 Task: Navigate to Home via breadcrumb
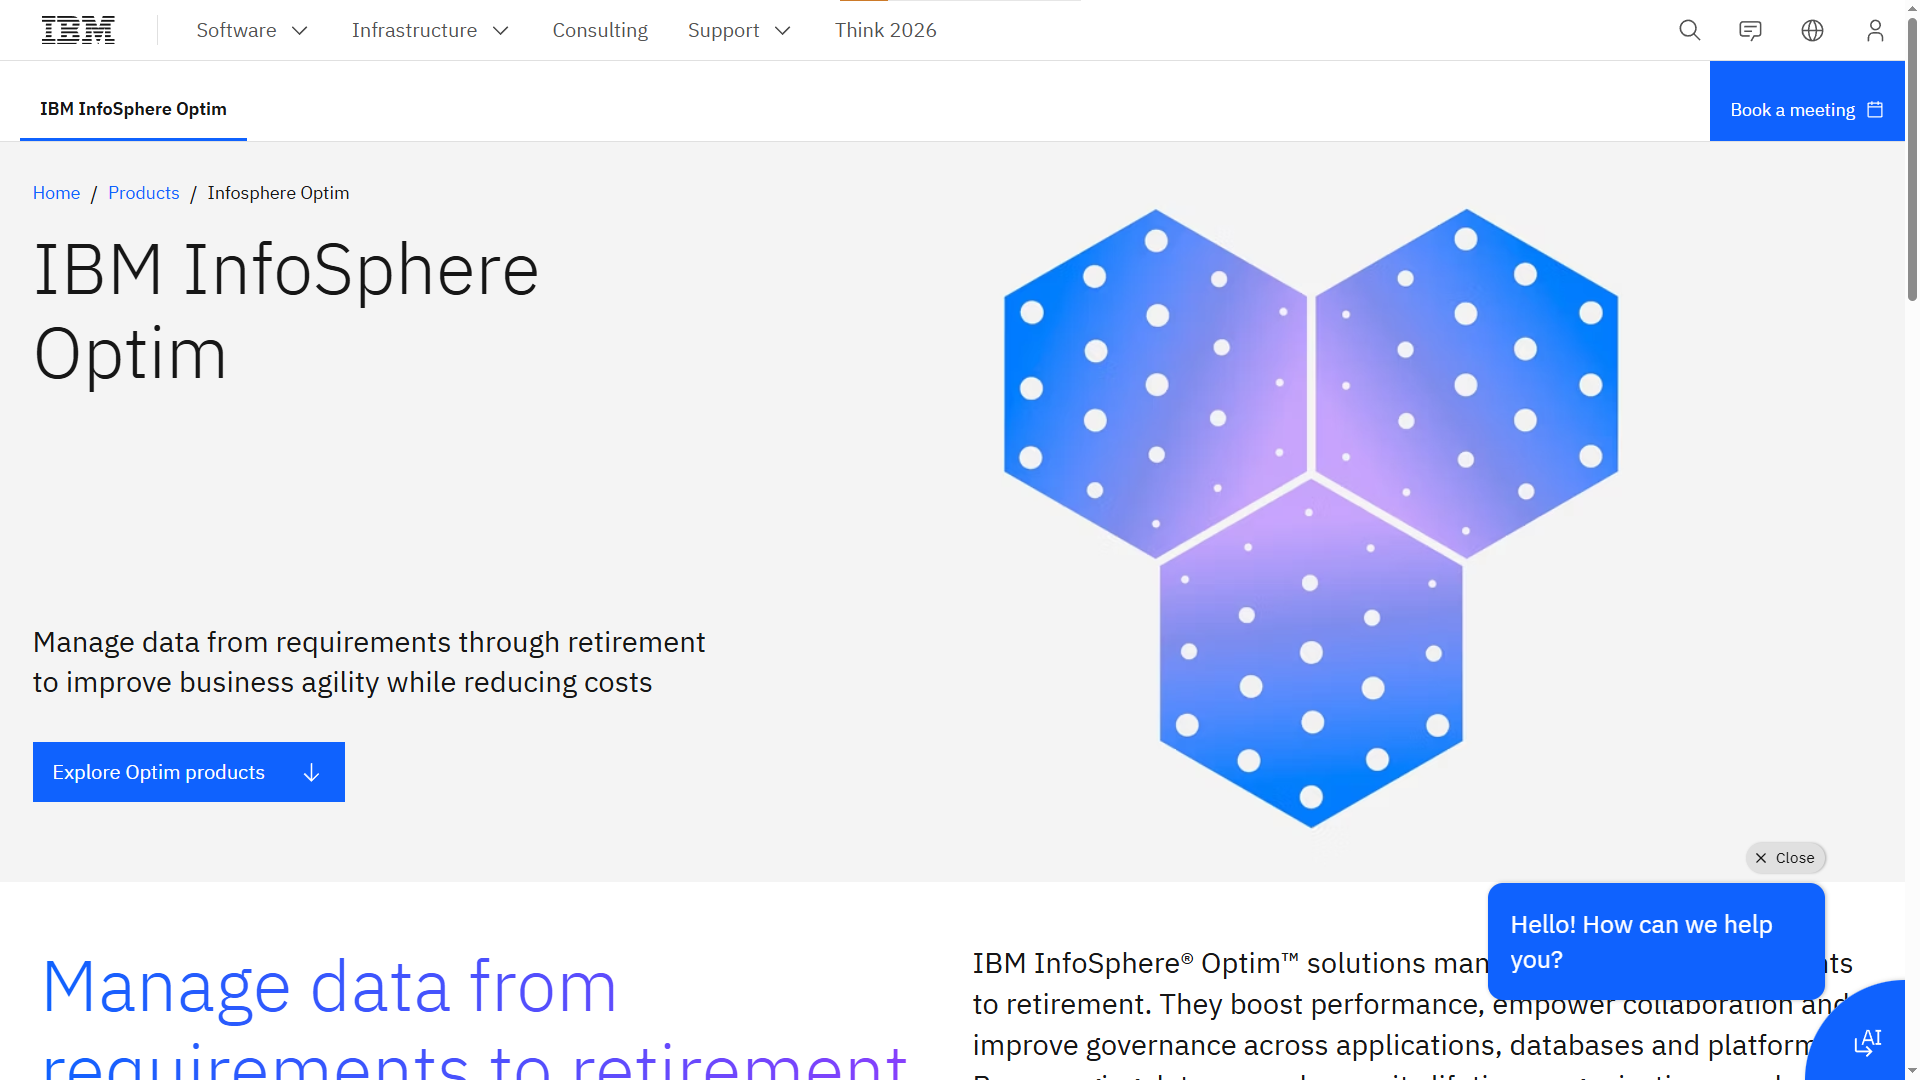point(56,192)
